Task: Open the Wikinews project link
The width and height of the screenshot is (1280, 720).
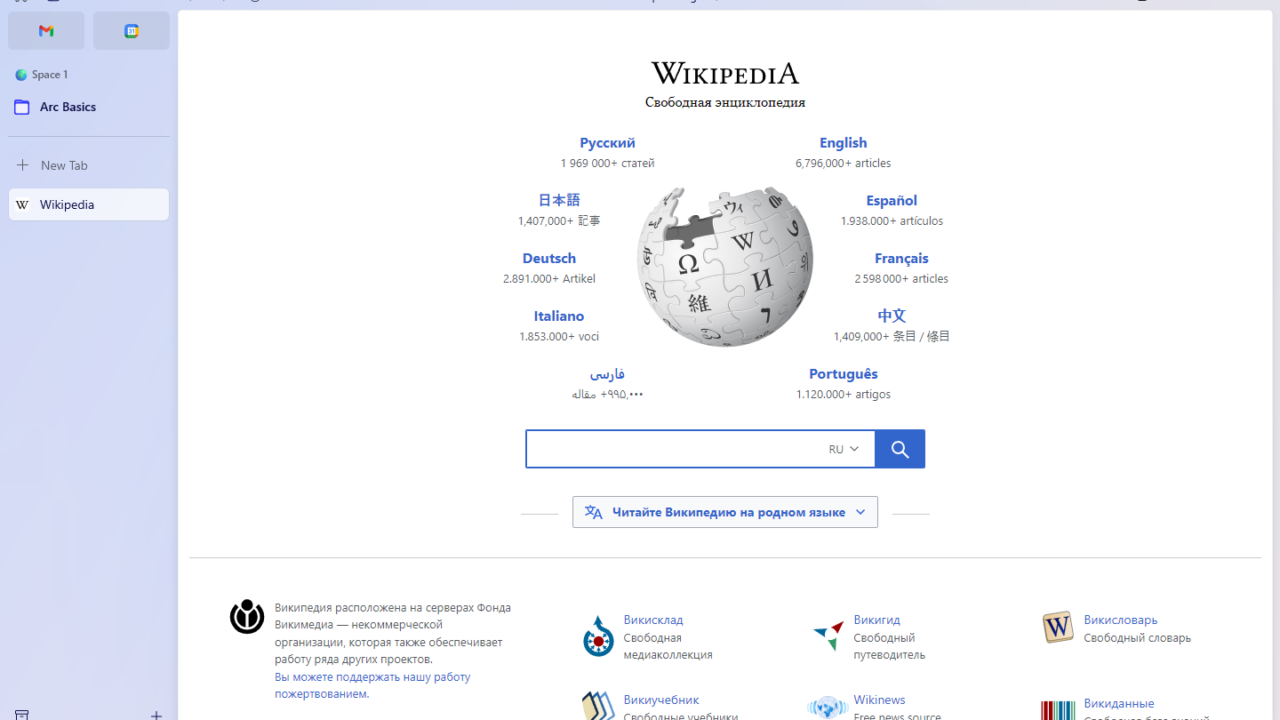Action: click(x=879, y=700)
